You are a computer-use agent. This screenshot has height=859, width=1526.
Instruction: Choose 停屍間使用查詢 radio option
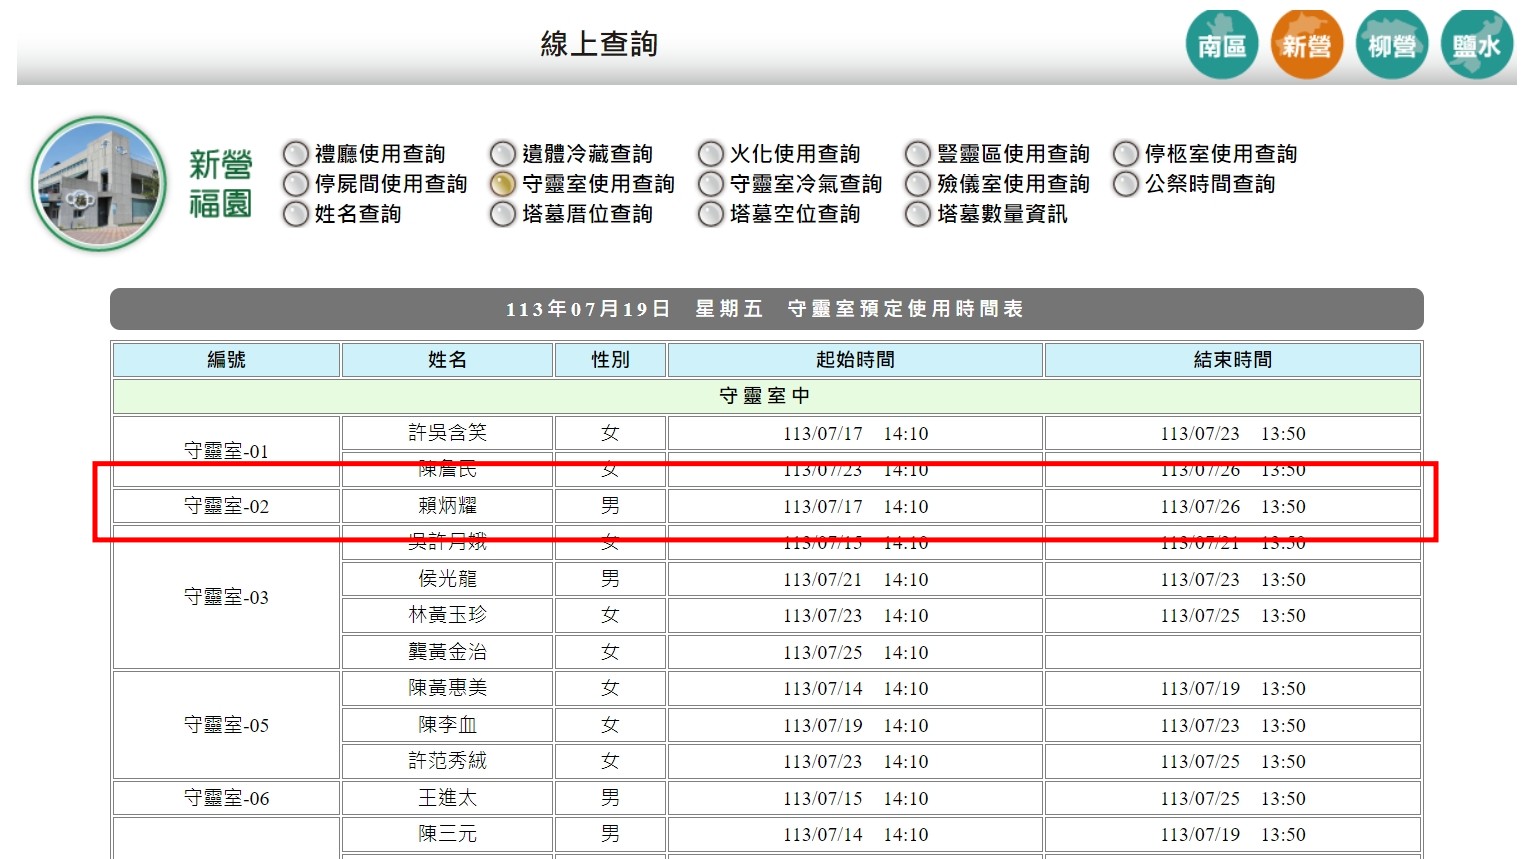(296, 184)
